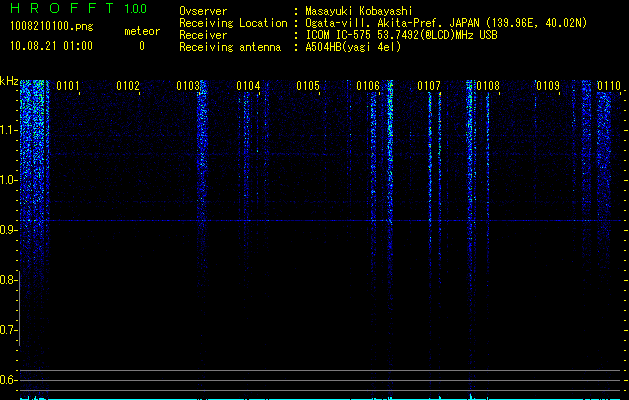Click the 1.0 kHz axis label
This screenshot has height=400, width=629.
tap(9, 180)
